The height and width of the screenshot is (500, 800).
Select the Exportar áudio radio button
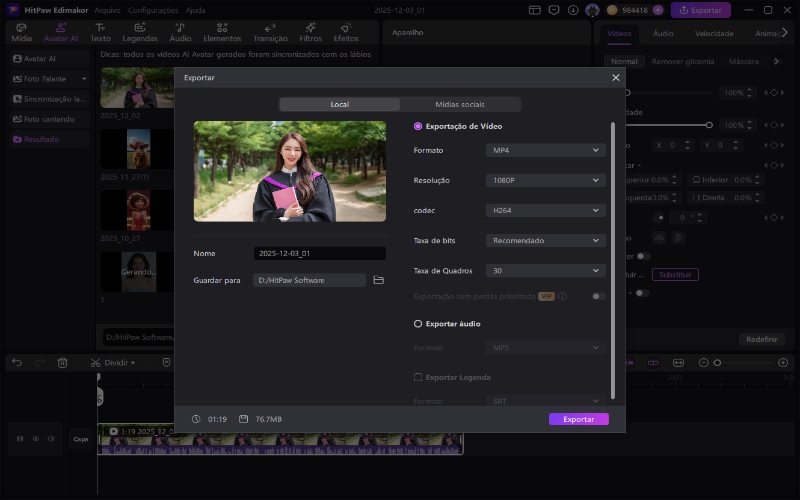pos(418,324)
